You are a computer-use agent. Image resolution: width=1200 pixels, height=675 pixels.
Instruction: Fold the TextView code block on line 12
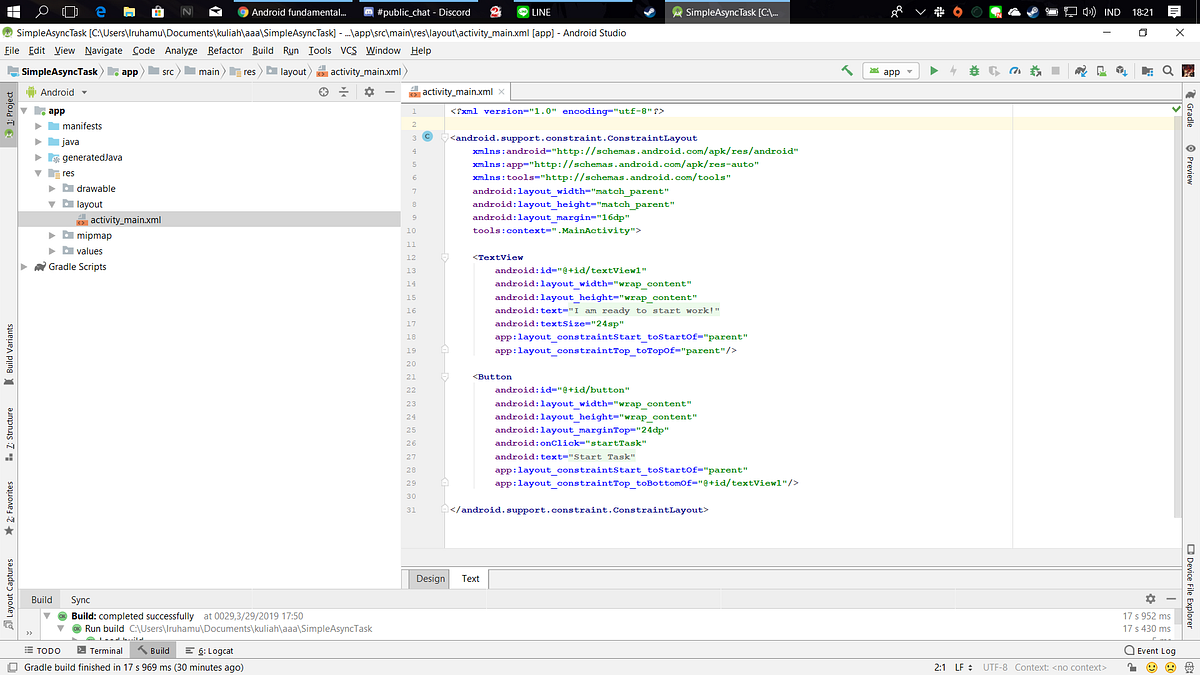[x=444, y=257]
